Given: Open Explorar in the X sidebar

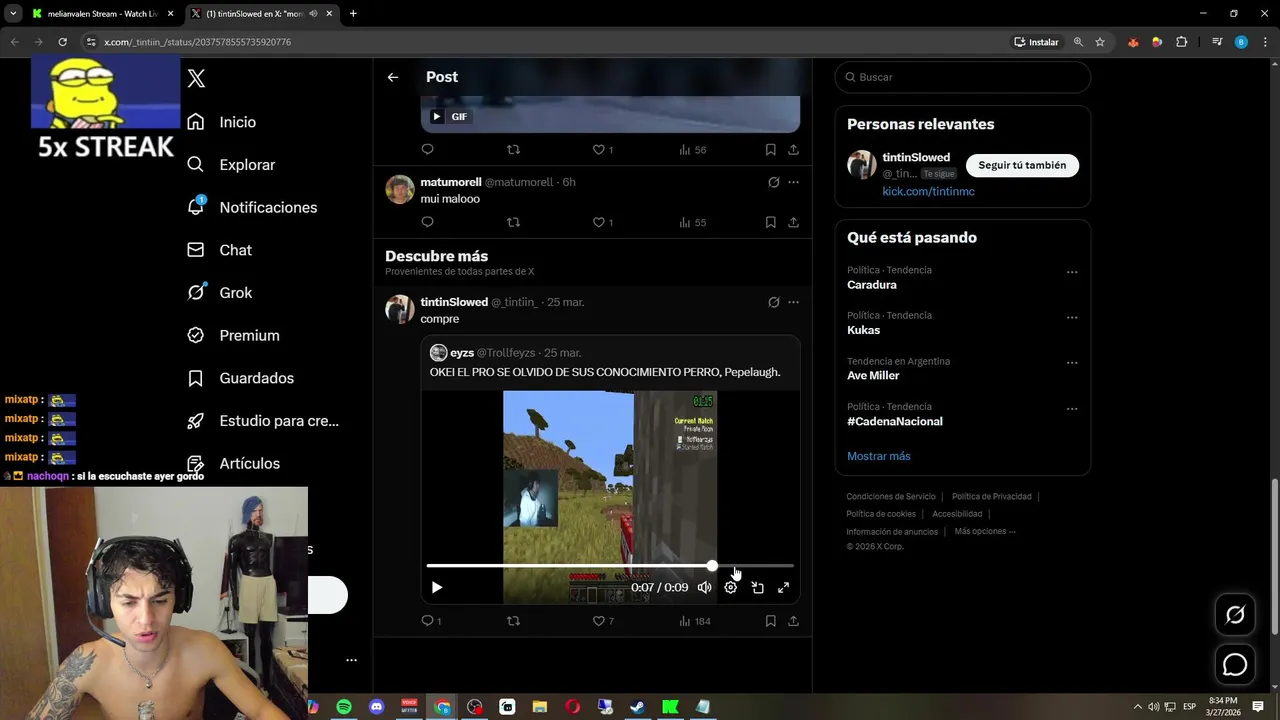Looking at the screenshot, I should (231, 165).
